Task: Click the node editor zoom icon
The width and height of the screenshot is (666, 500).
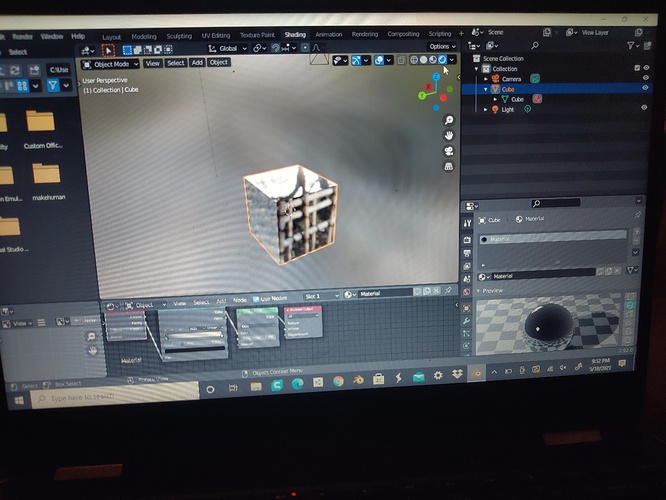Action: [x=91, y=336]
